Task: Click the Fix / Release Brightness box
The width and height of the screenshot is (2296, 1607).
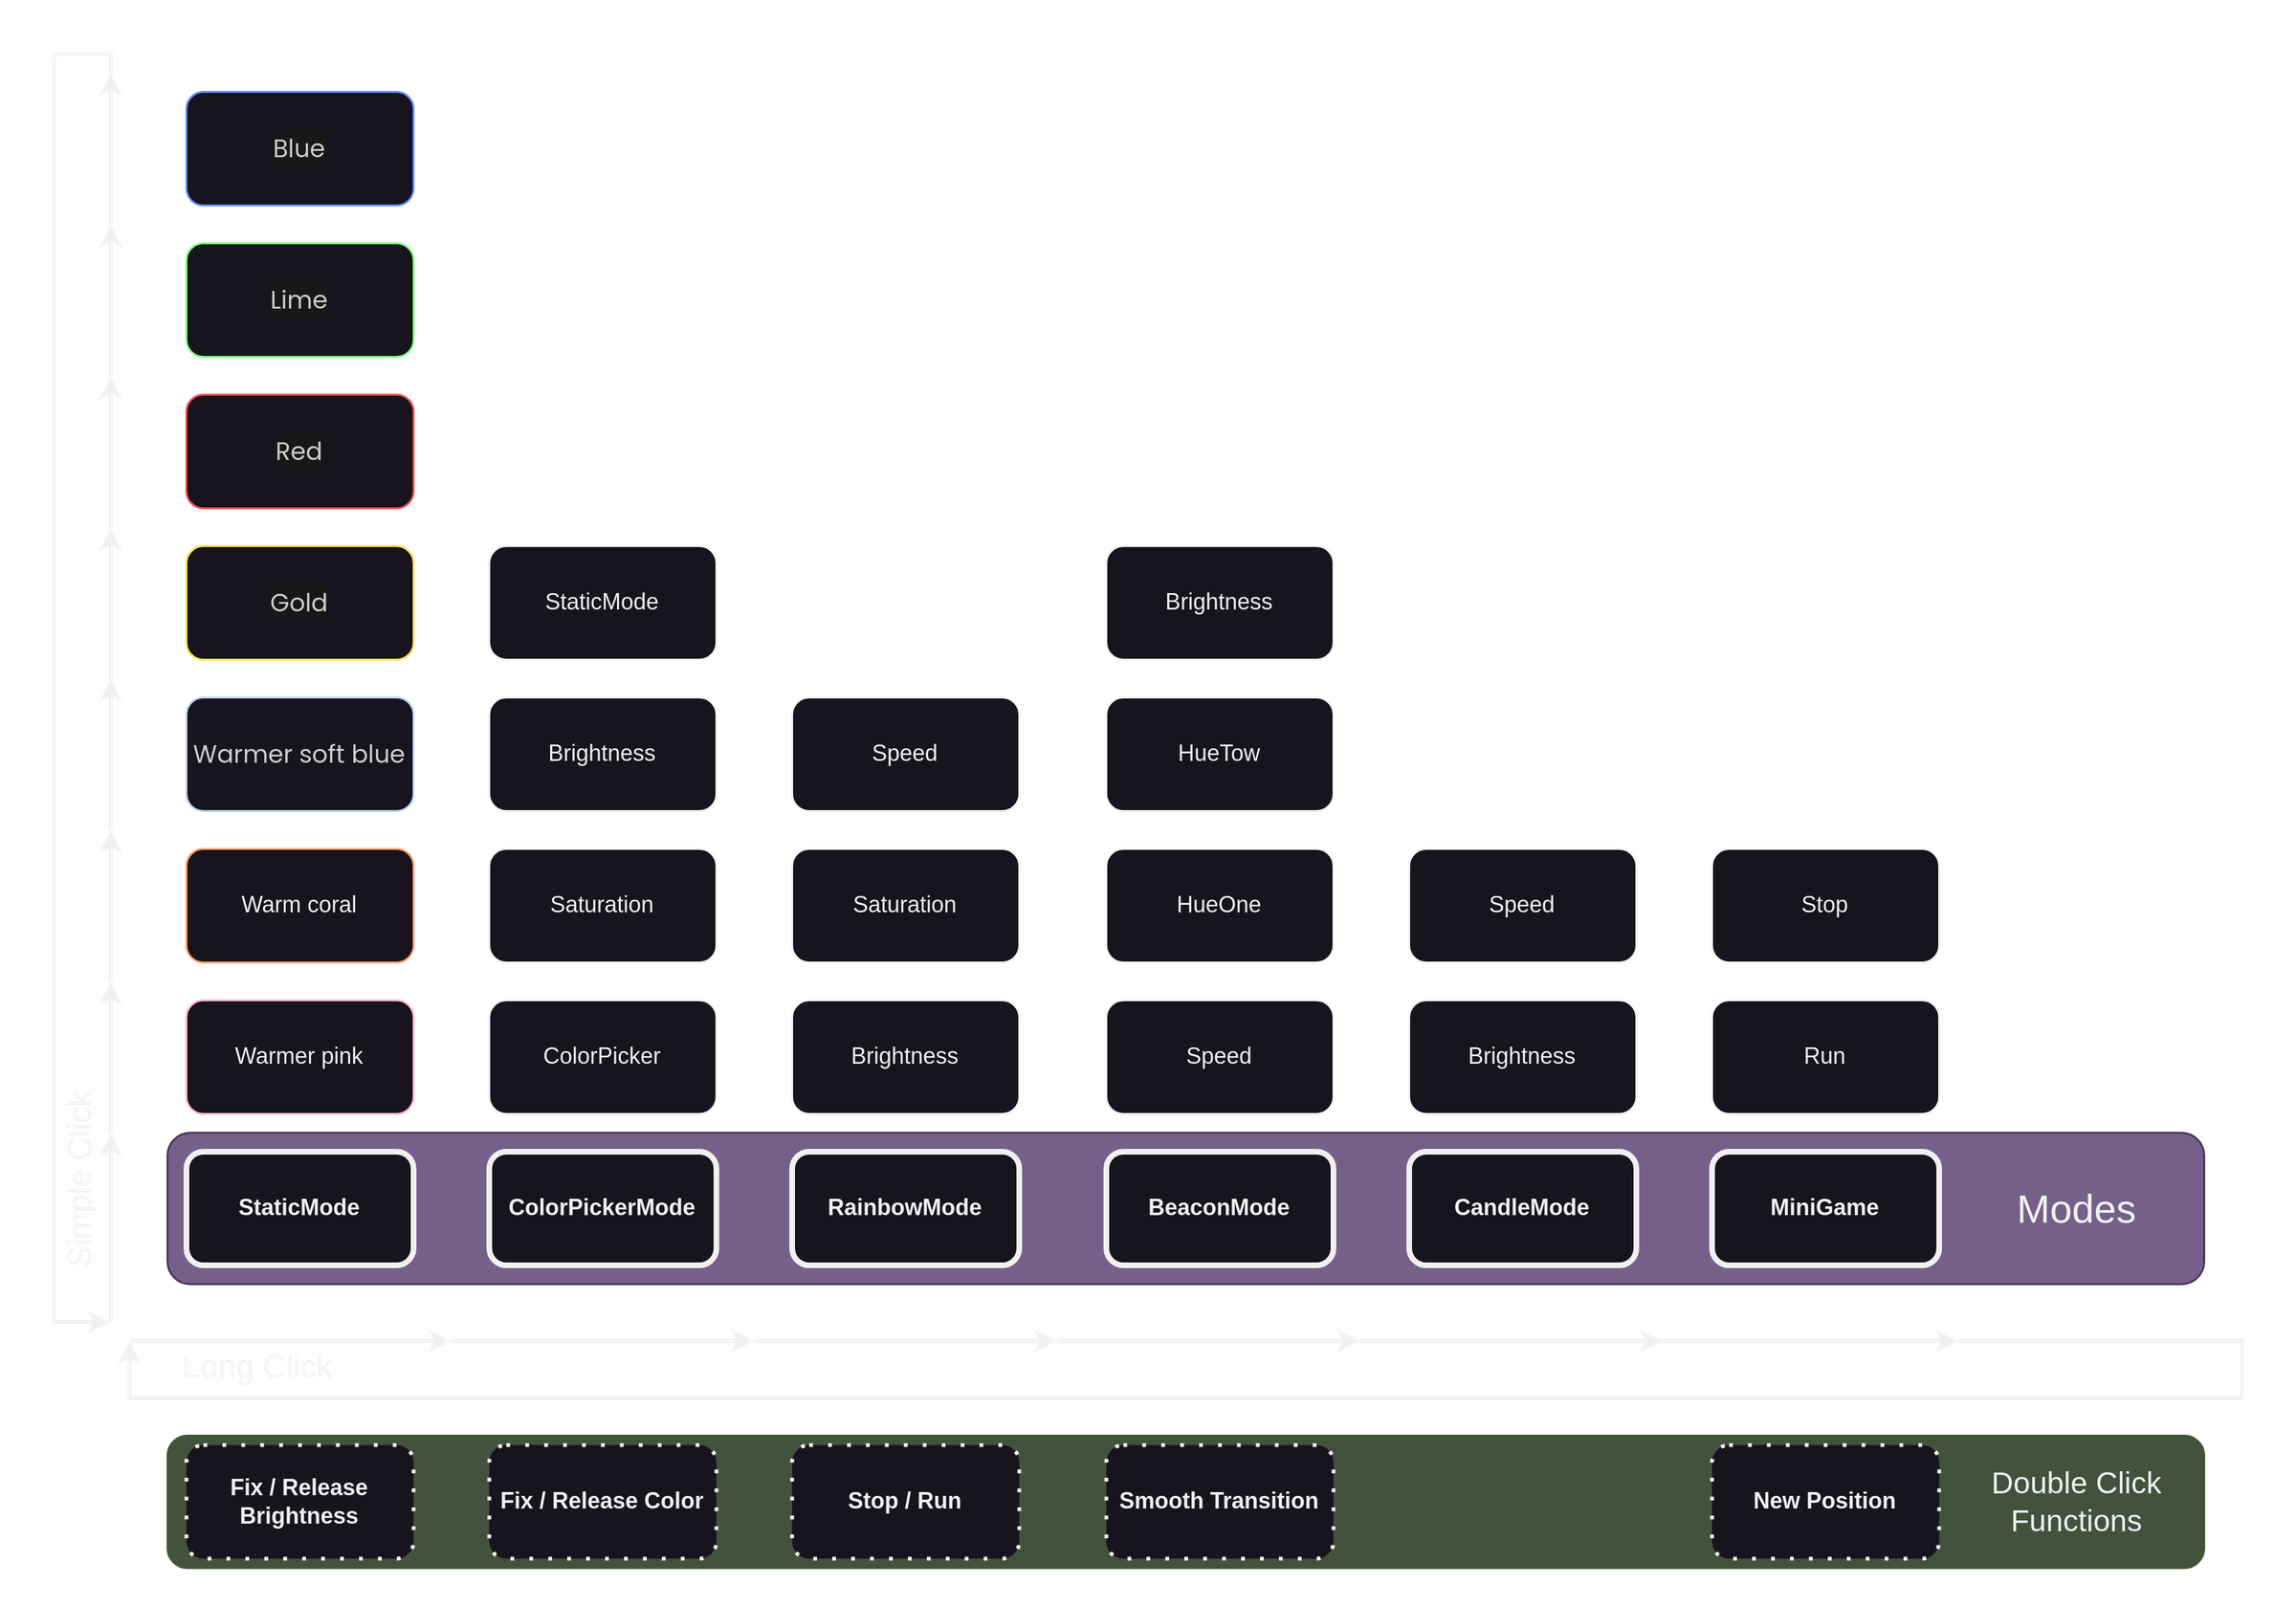Action: [299, 1502]
